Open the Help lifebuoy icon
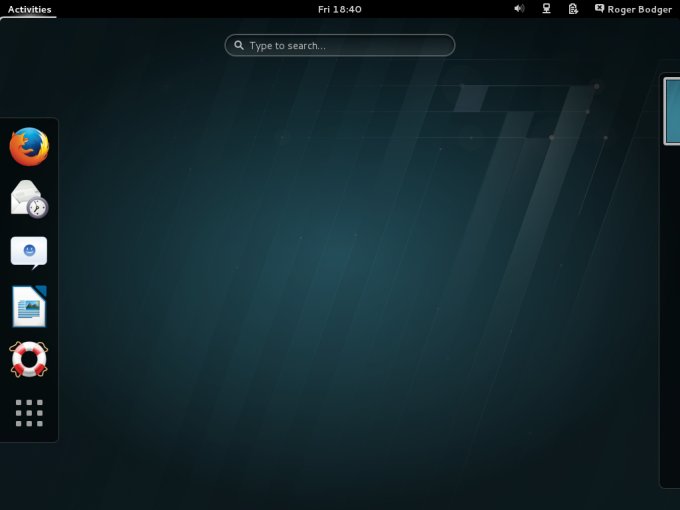 click(29, 359)
